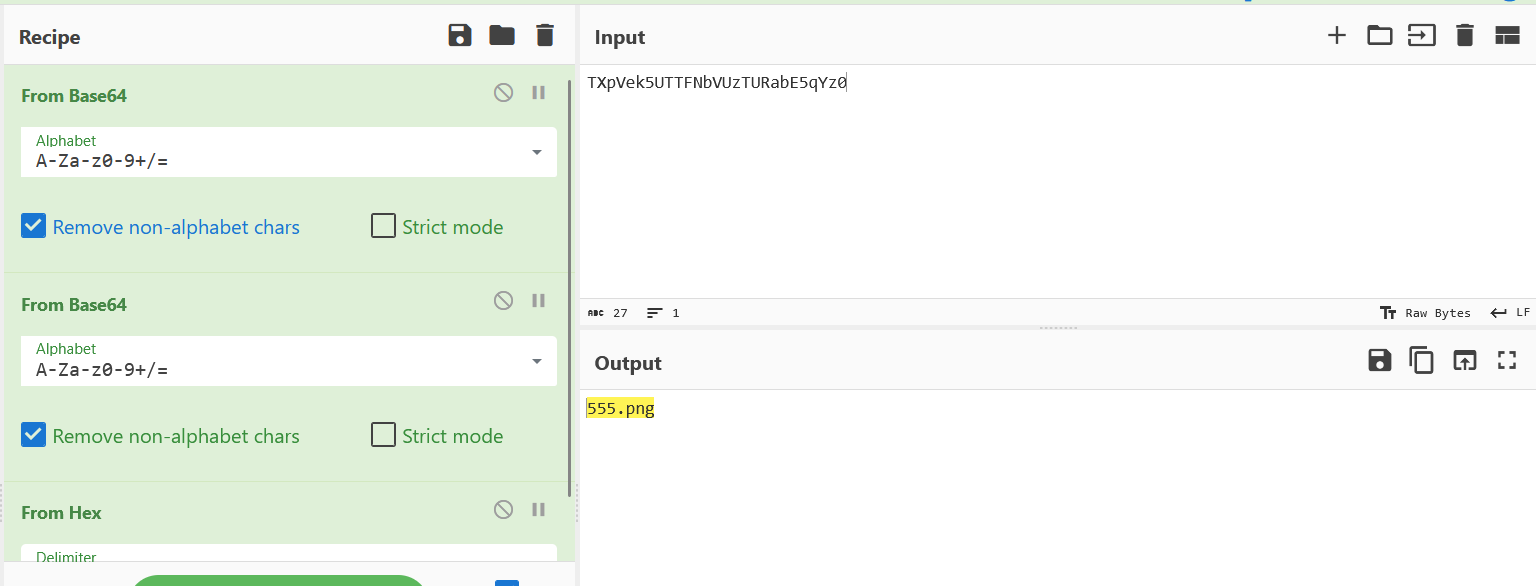Uncheck Remove non-alphabet chars in first Base64
This screenshot has width=1536, height=586.
(34, 226)
